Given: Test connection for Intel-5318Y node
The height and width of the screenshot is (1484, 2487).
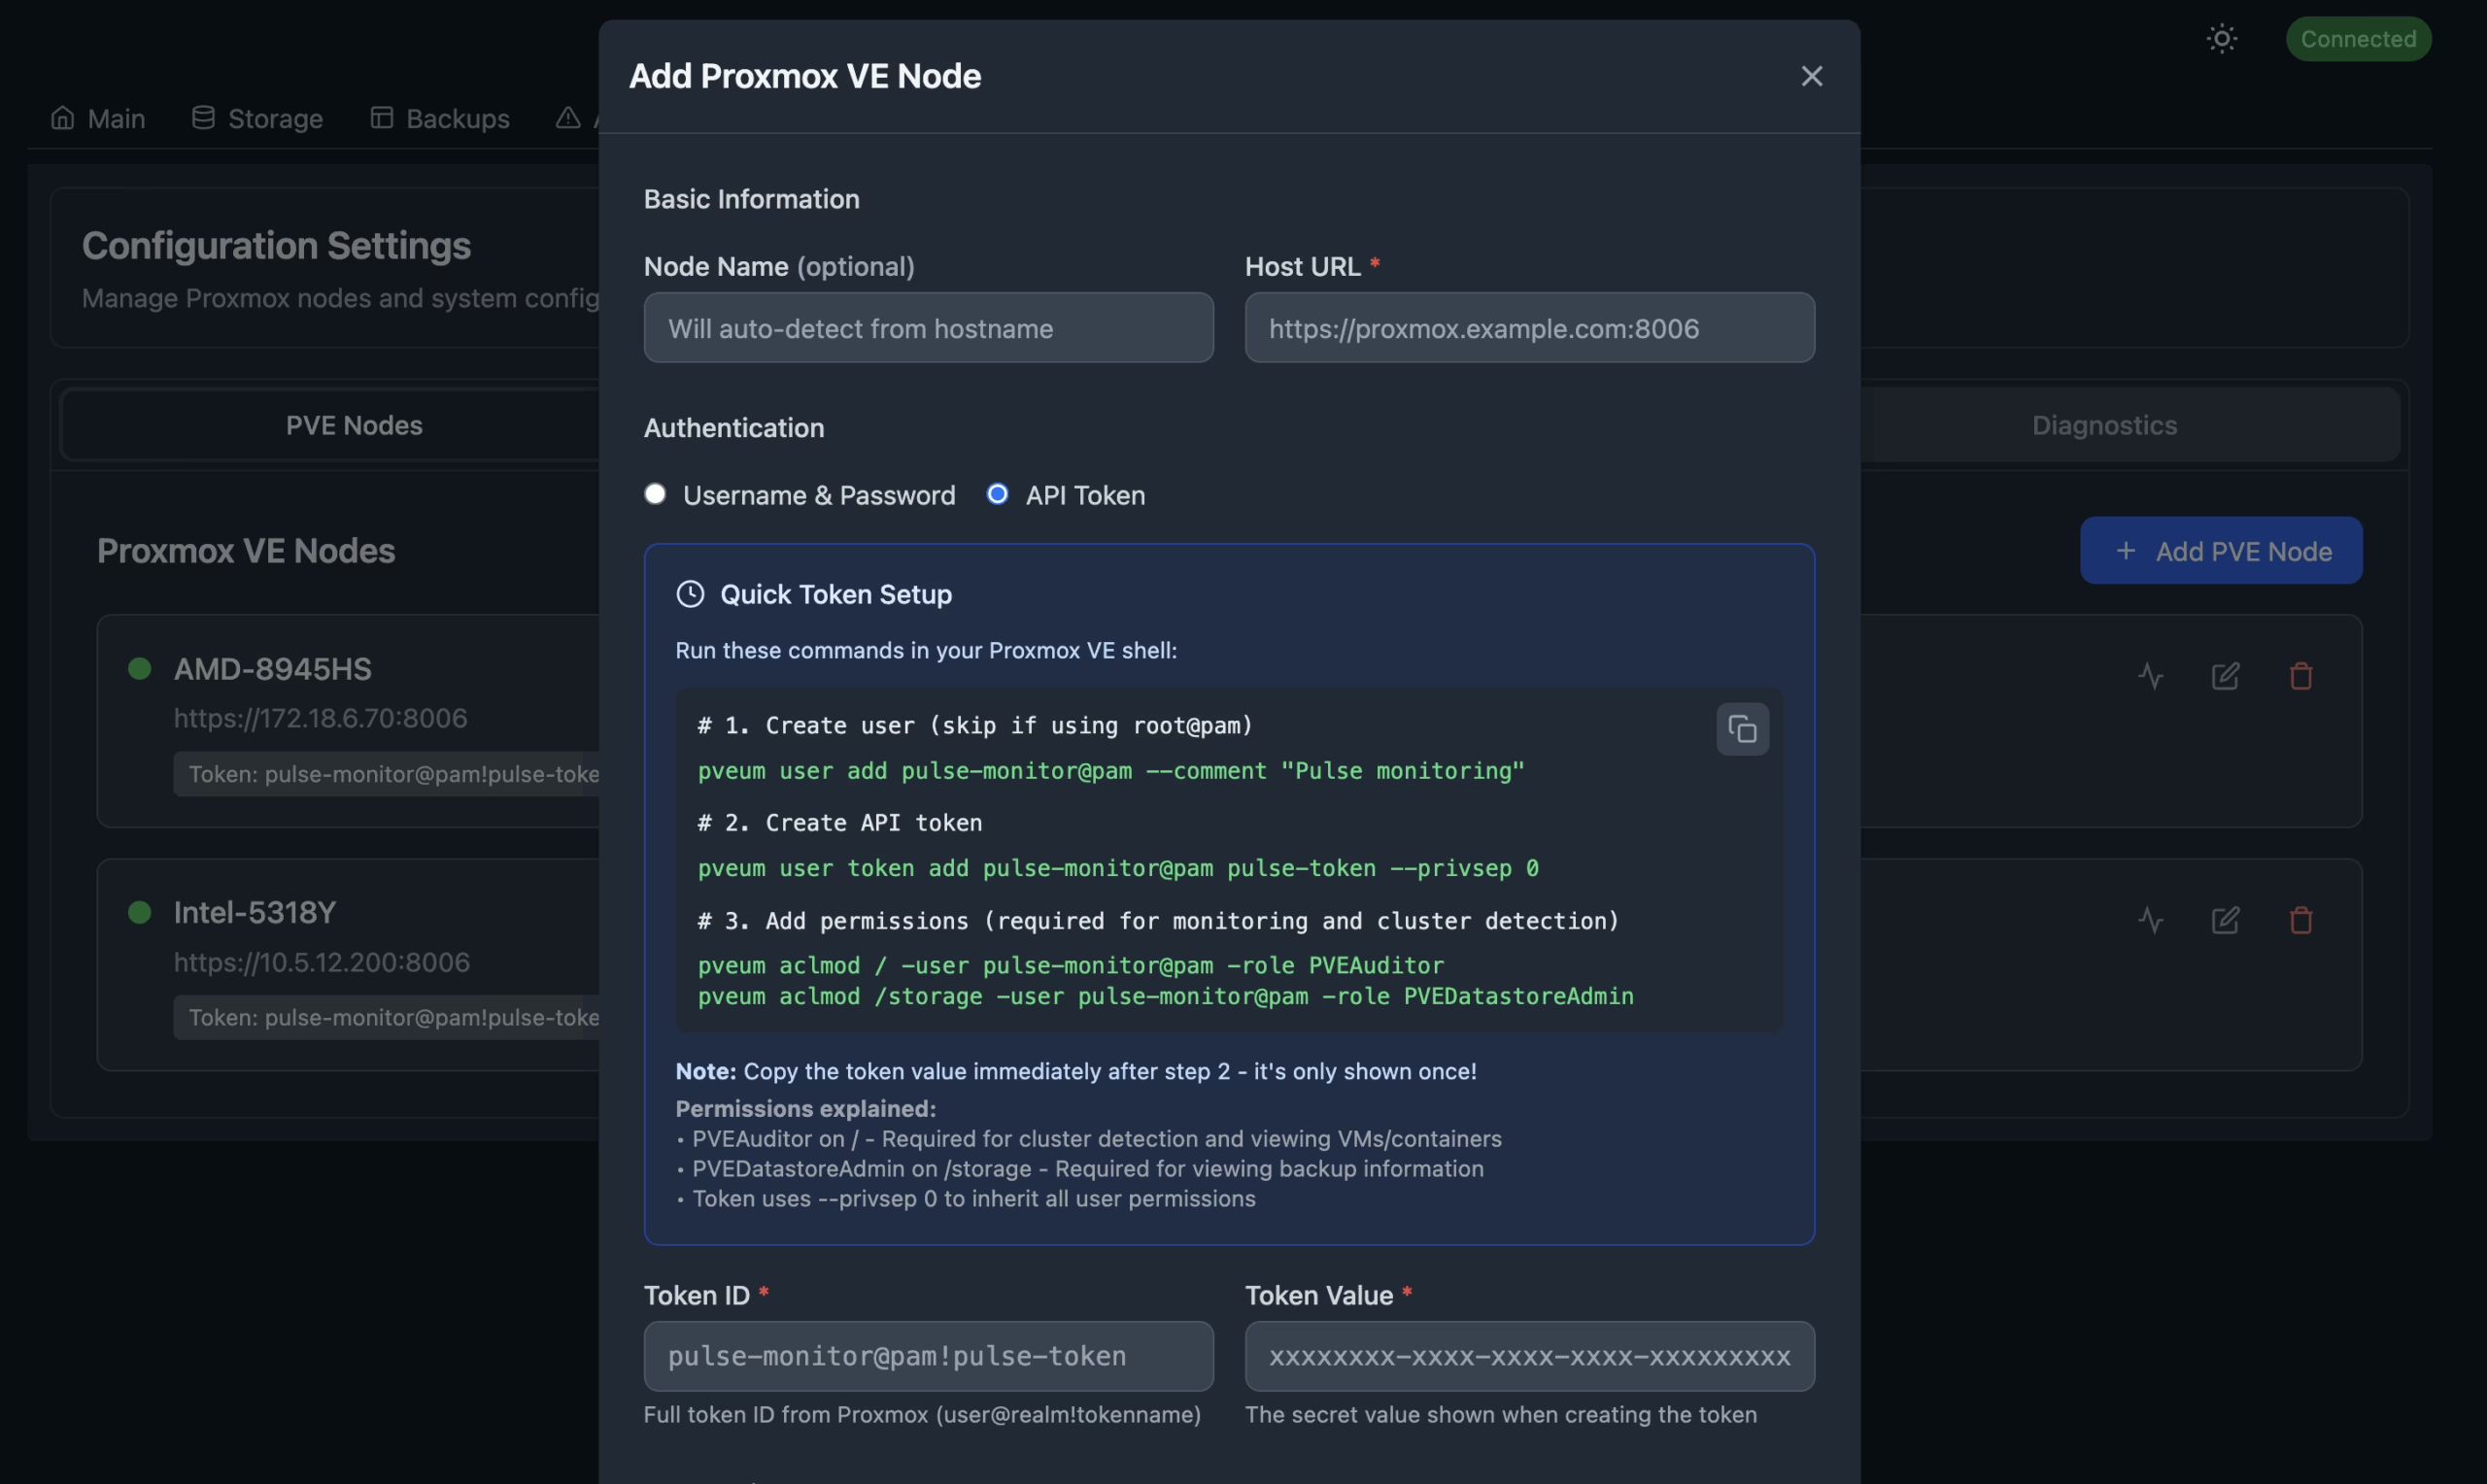Looking at the screenshot, I should coord(2150,920).
